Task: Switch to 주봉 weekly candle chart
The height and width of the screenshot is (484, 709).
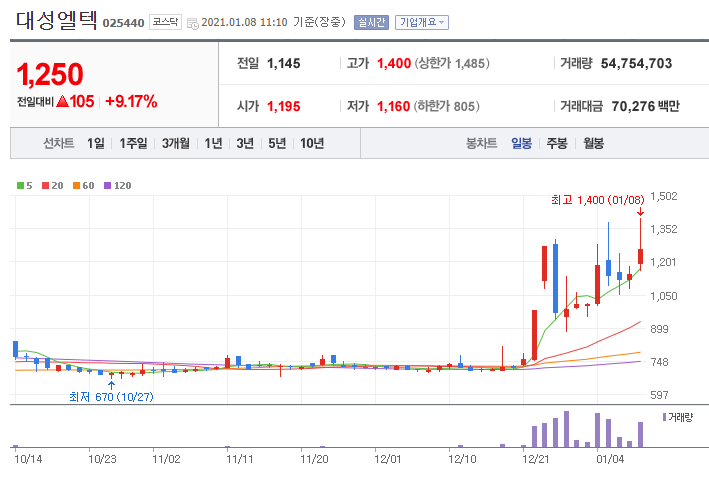Action: 557,143
